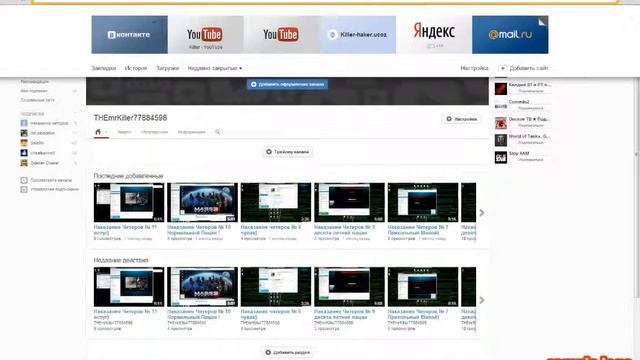640x360 pixels.
Task: Open the № 10 video thumbnail in Последние добавленные
Action: 202,202
